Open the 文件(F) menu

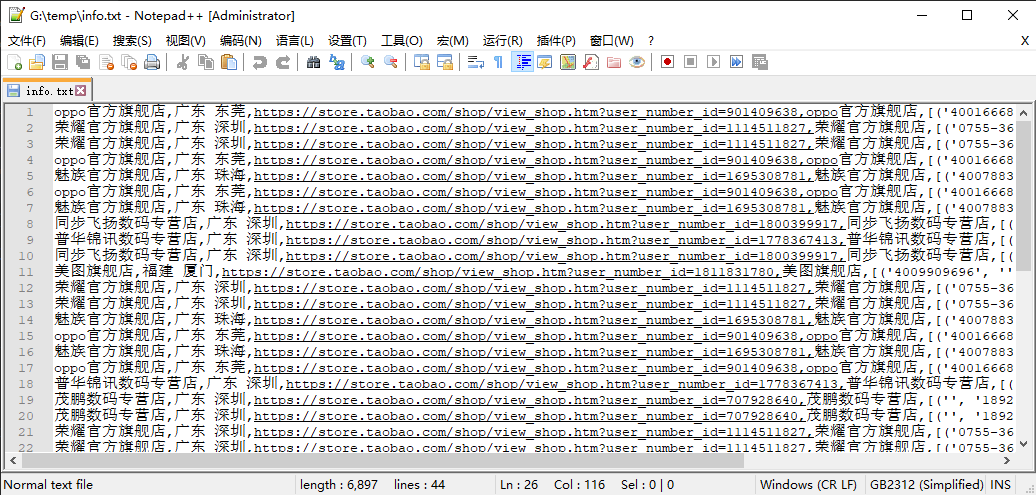(x=26, y=40)
